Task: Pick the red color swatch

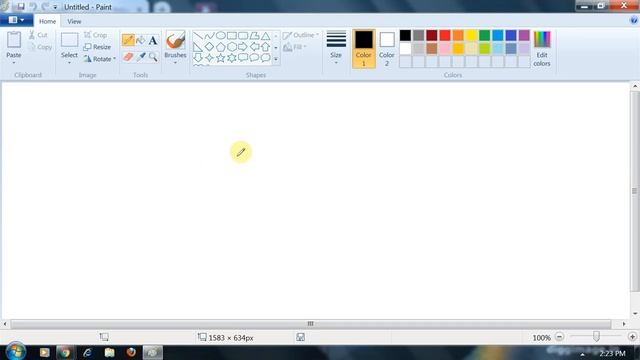Action: pos(445,36)
